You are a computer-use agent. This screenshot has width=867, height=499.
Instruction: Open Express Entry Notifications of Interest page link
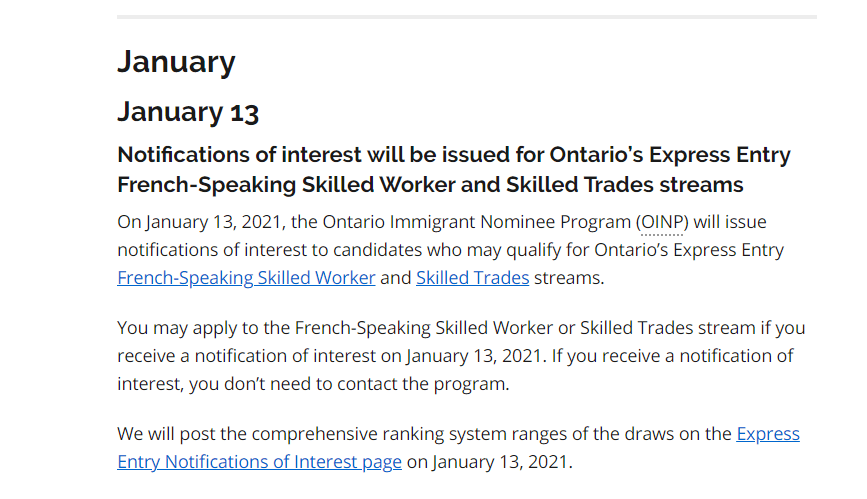tap(259, 462)
